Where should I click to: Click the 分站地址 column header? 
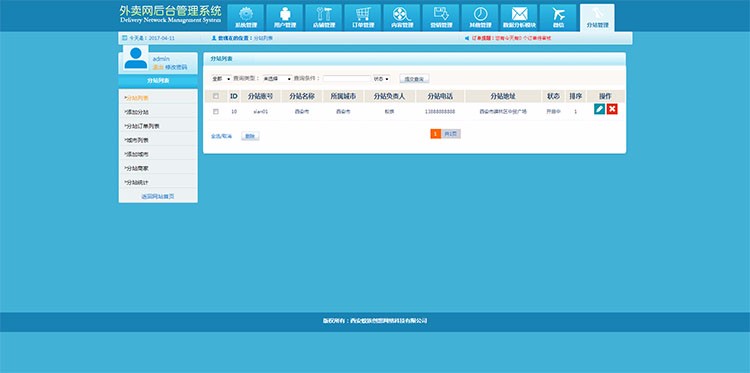click(x=503, y=96)
